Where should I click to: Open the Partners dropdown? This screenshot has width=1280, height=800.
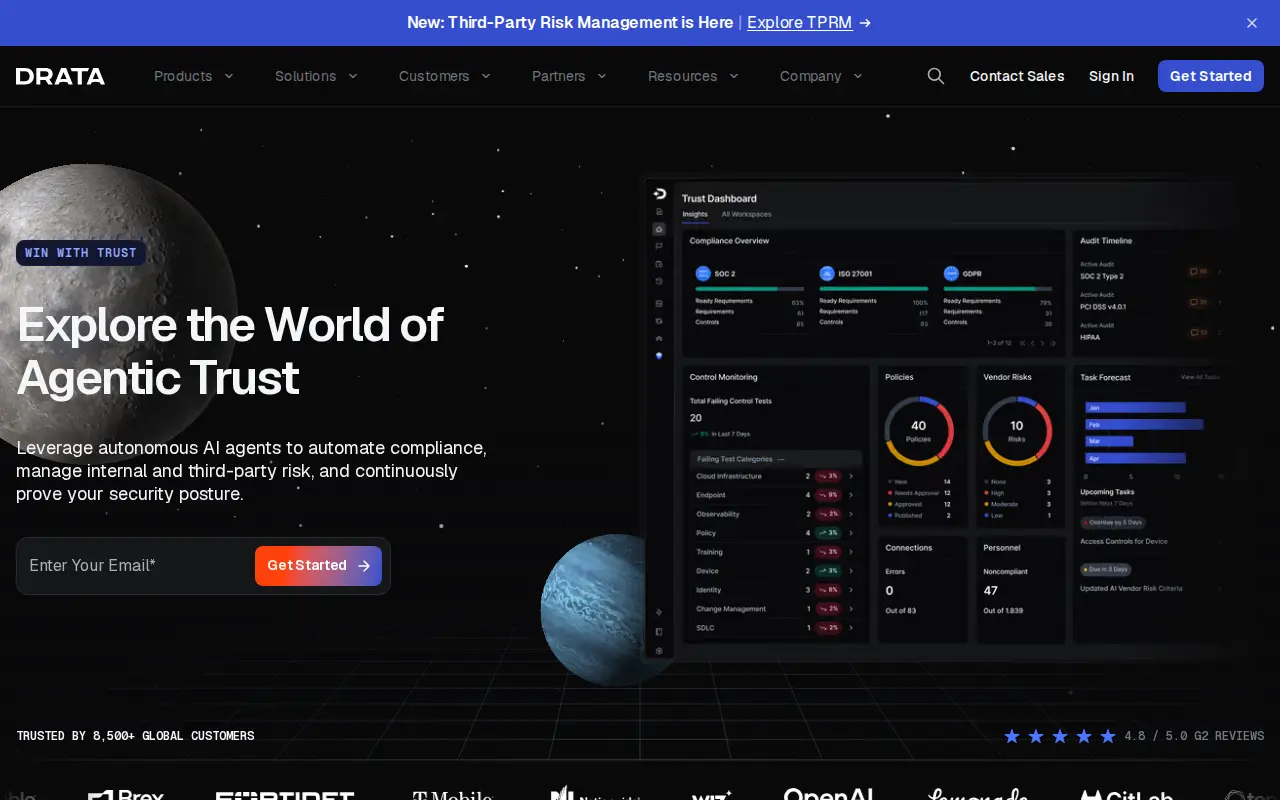click(x=569, y=76)
